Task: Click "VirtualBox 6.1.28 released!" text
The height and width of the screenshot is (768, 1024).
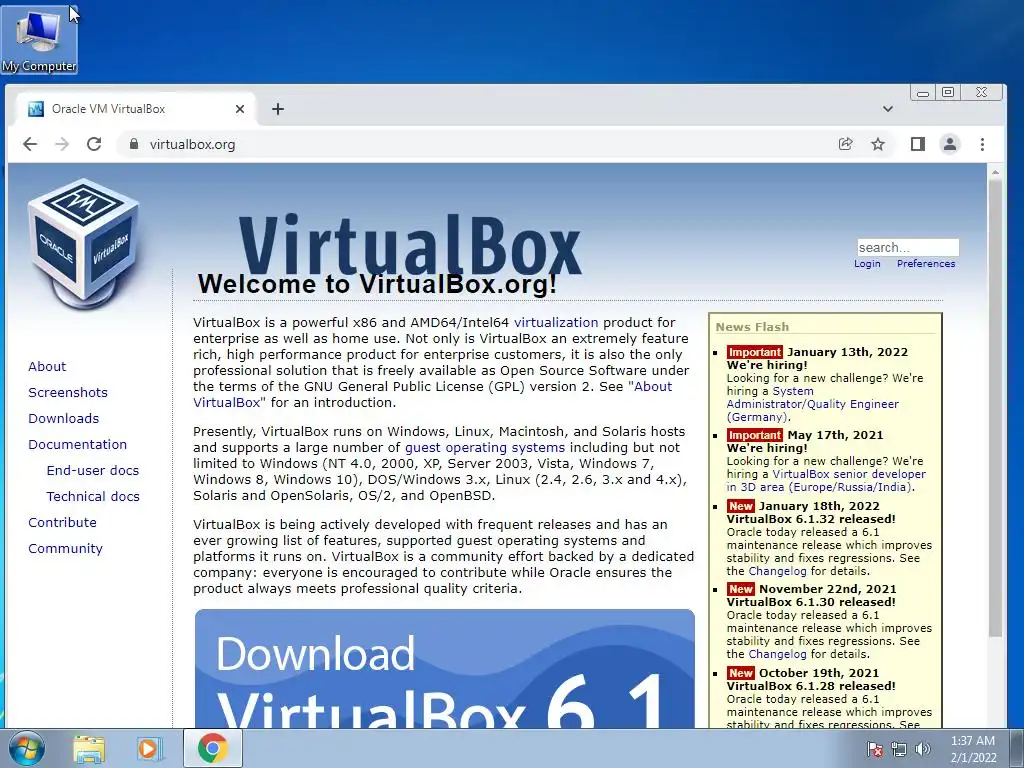Action: pos(811,686)
